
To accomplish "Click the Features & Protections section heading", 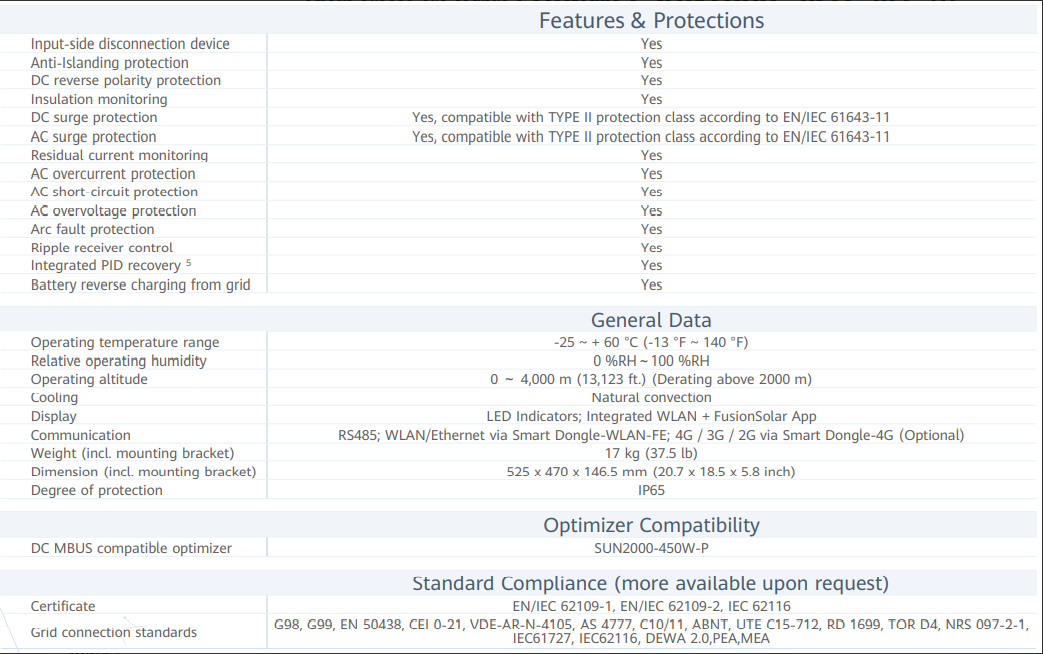I will pos(651,20).
